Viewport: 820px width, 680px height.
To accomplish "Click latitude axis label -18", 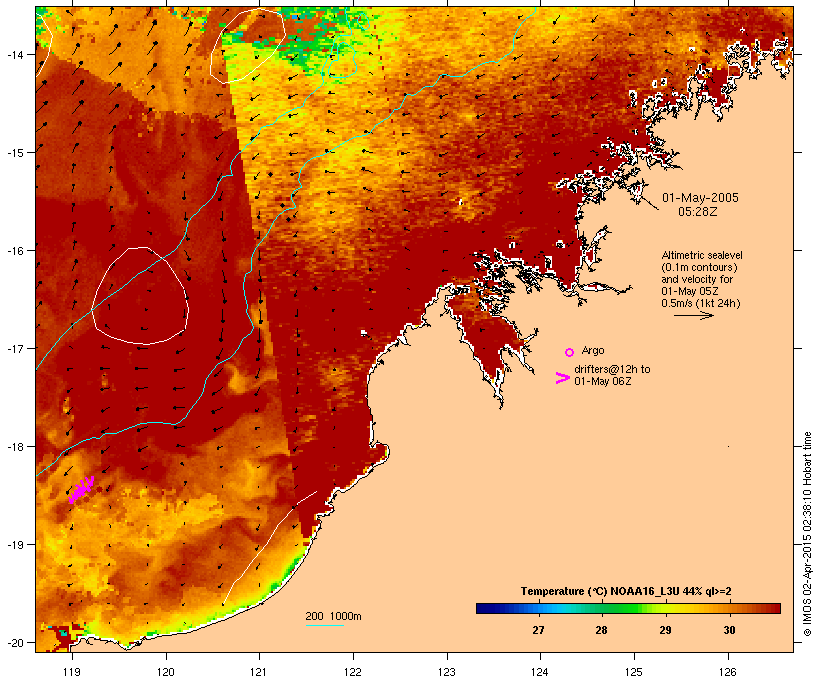I will pyautogui.click(x=15, y=446).
